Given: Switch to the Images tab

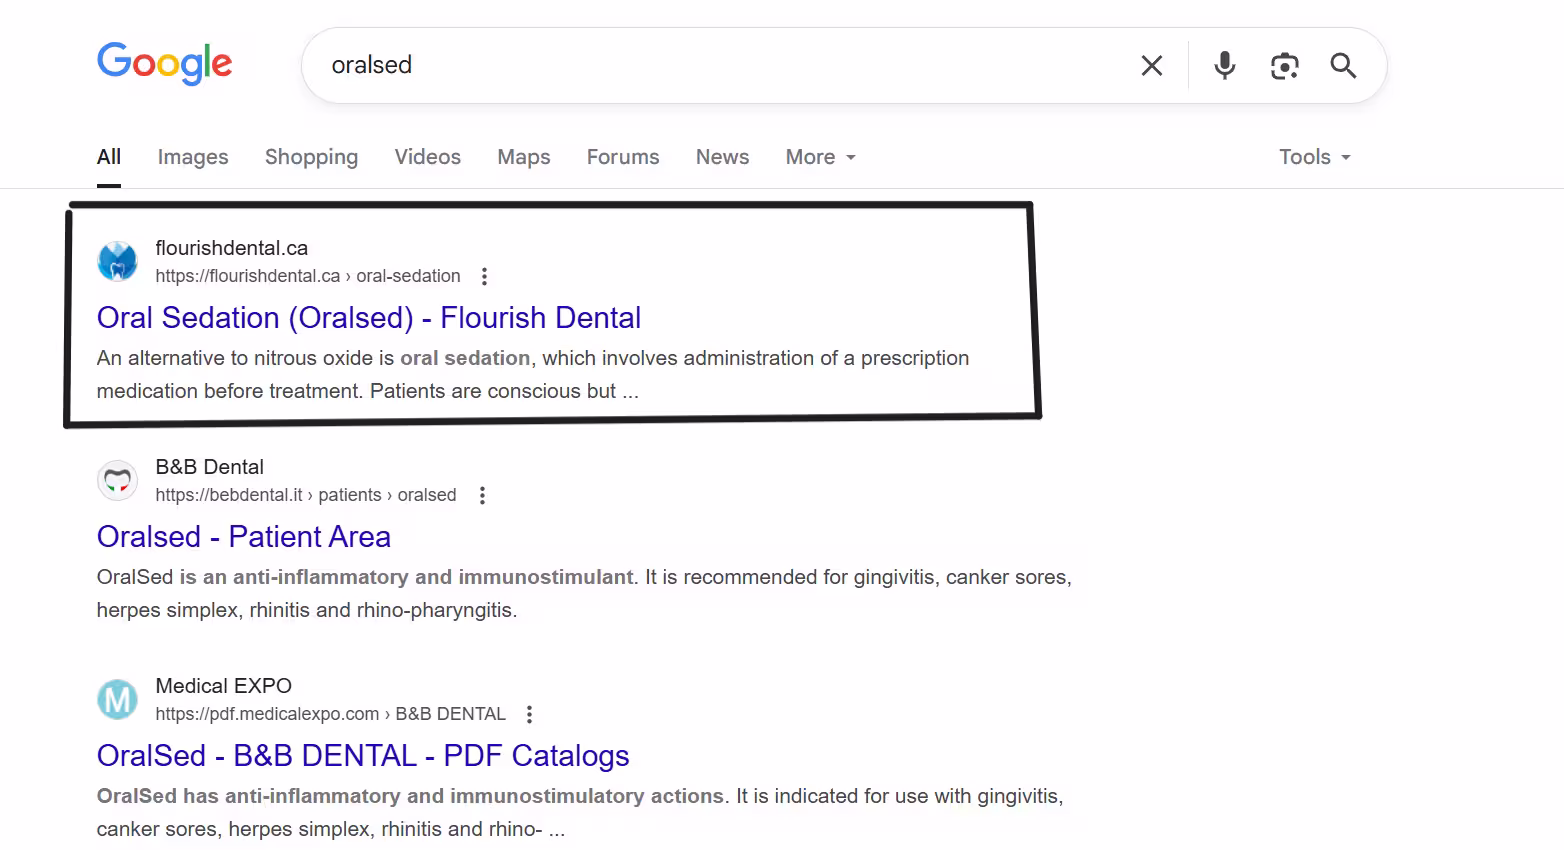Looking at the screenshot, I should click(193, 157).
